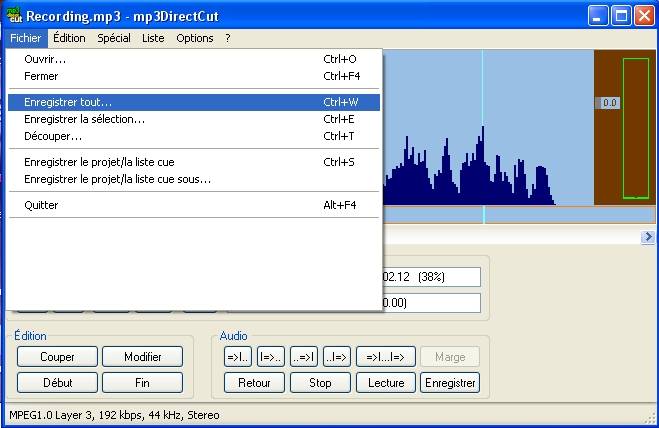The image size is (659, 428).
Task: Set selection start with Début button
Action: pyautogui.click(x=57, y=383)
